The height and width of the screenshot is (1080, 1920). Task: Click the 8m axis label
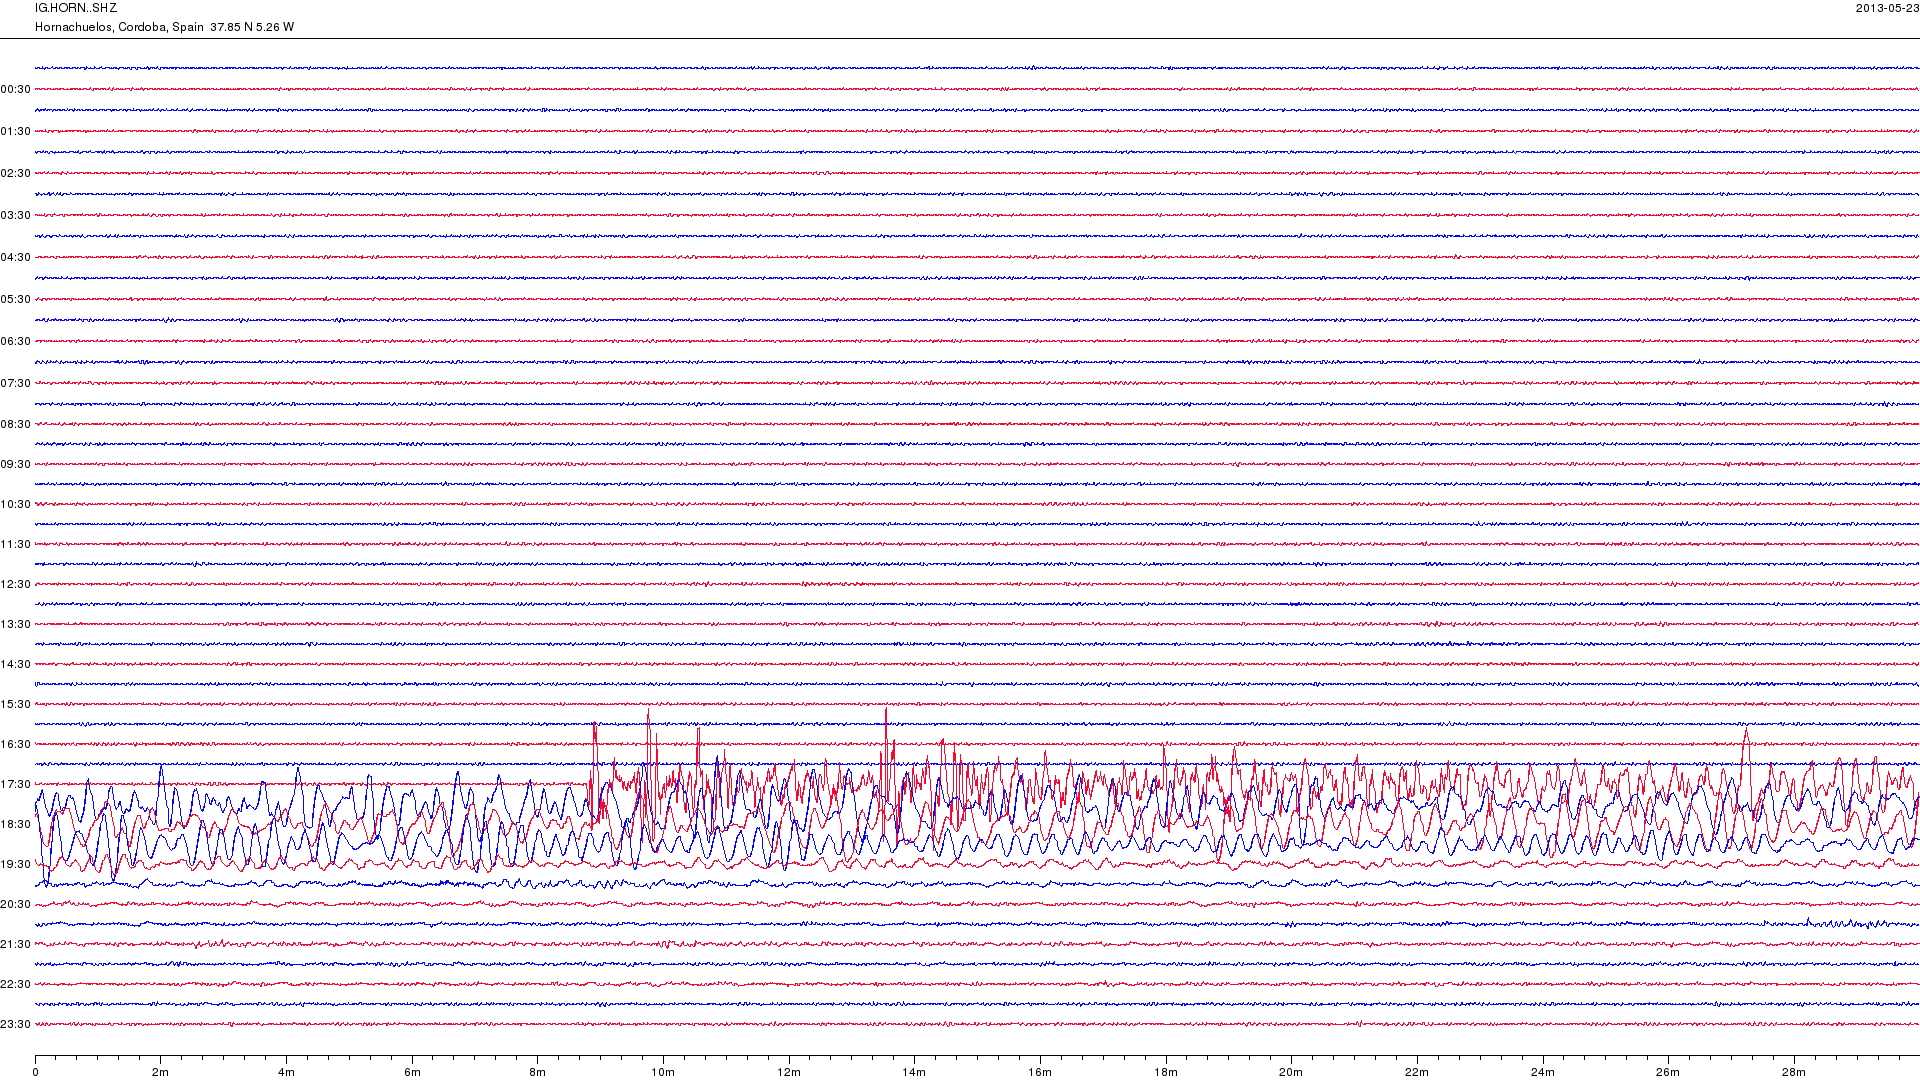pos(537,1072)
